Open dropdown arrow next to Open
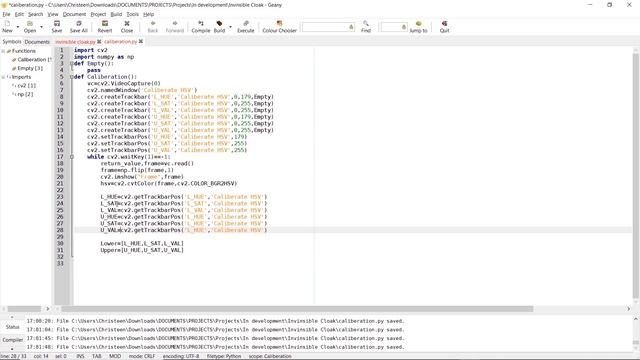This screenshot has width=640, height=360. pyautogui.click(x=41, y=27)
